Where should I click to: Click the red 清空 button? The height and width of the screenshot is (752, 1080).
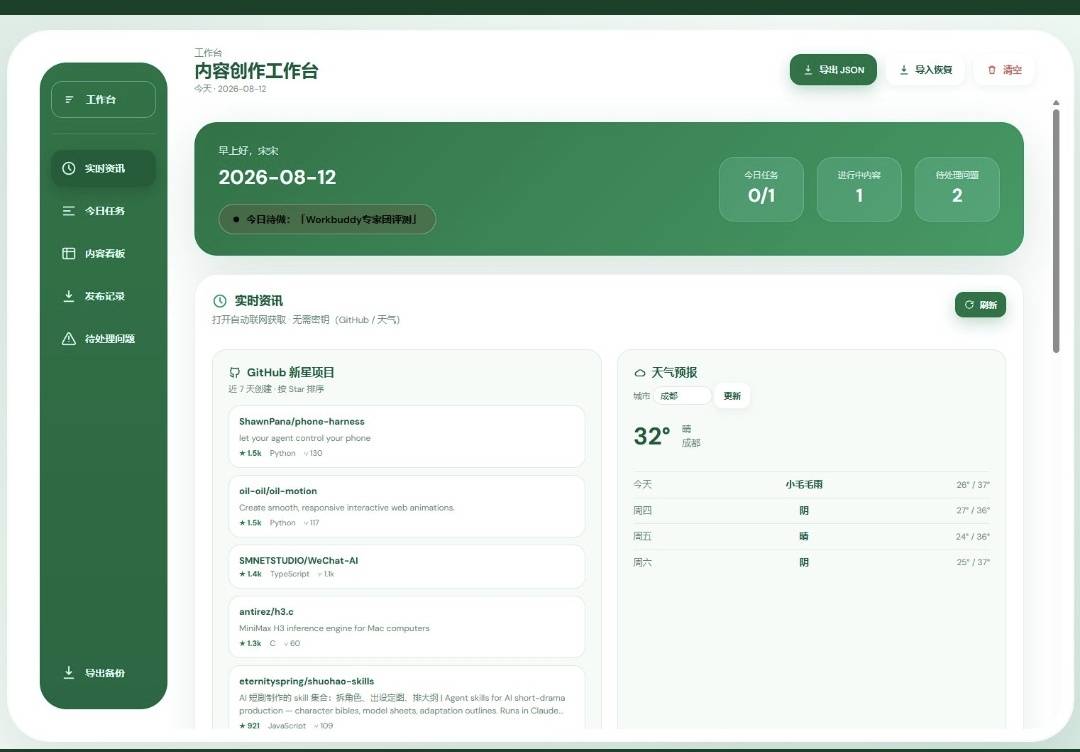click(x=1004, y=70)
